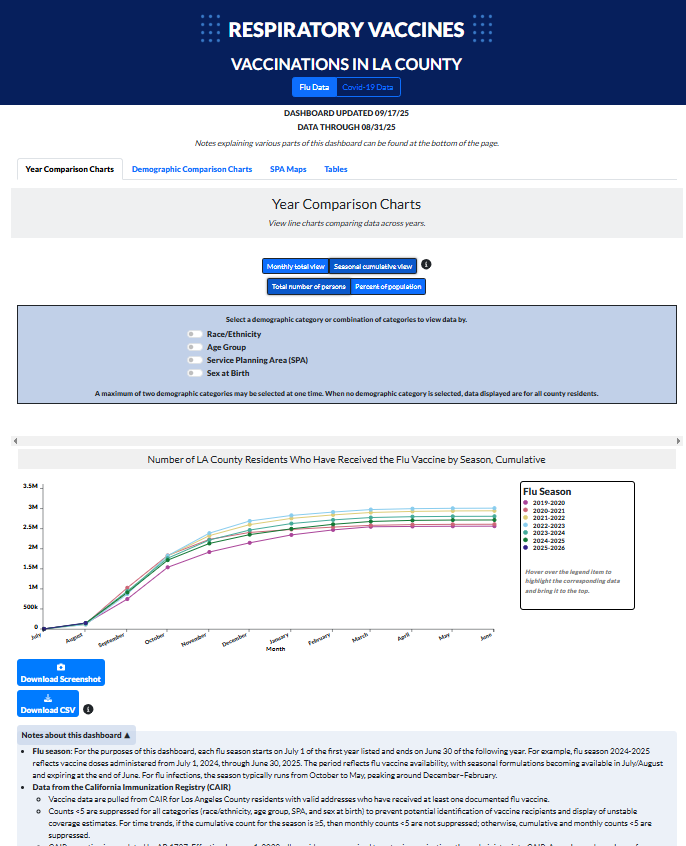Toggle Service Planning Area (SPA) filter
The height and width of the screenshot is (846, 686).
pos(194,360)
